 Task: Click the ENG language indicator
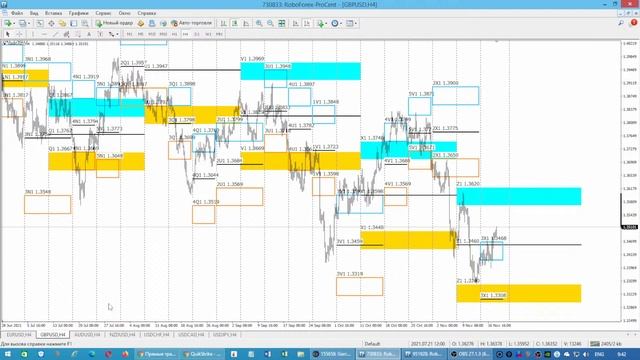pyautogui.click(x=599, y=354)
